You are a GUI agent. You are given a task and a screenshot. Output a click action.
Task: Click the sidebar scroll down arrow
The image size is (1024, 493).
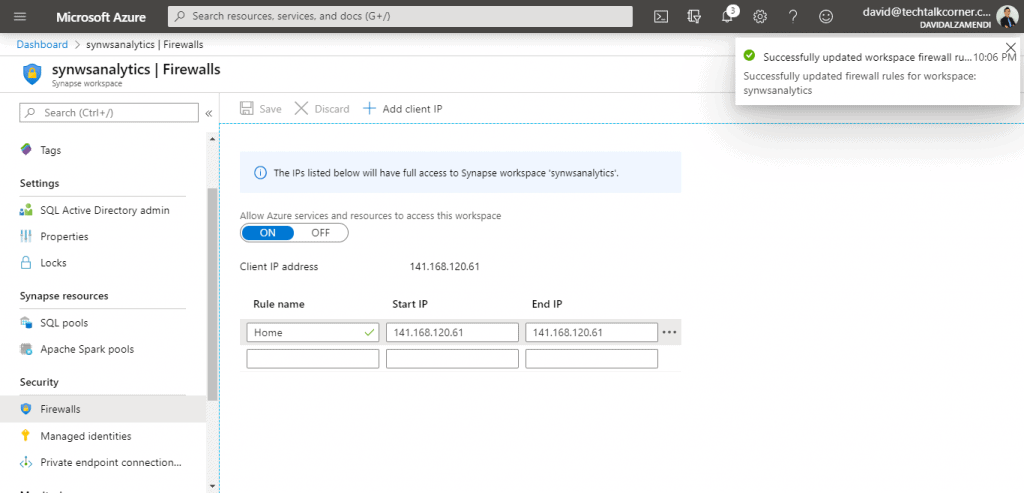(x=212, y=486)
